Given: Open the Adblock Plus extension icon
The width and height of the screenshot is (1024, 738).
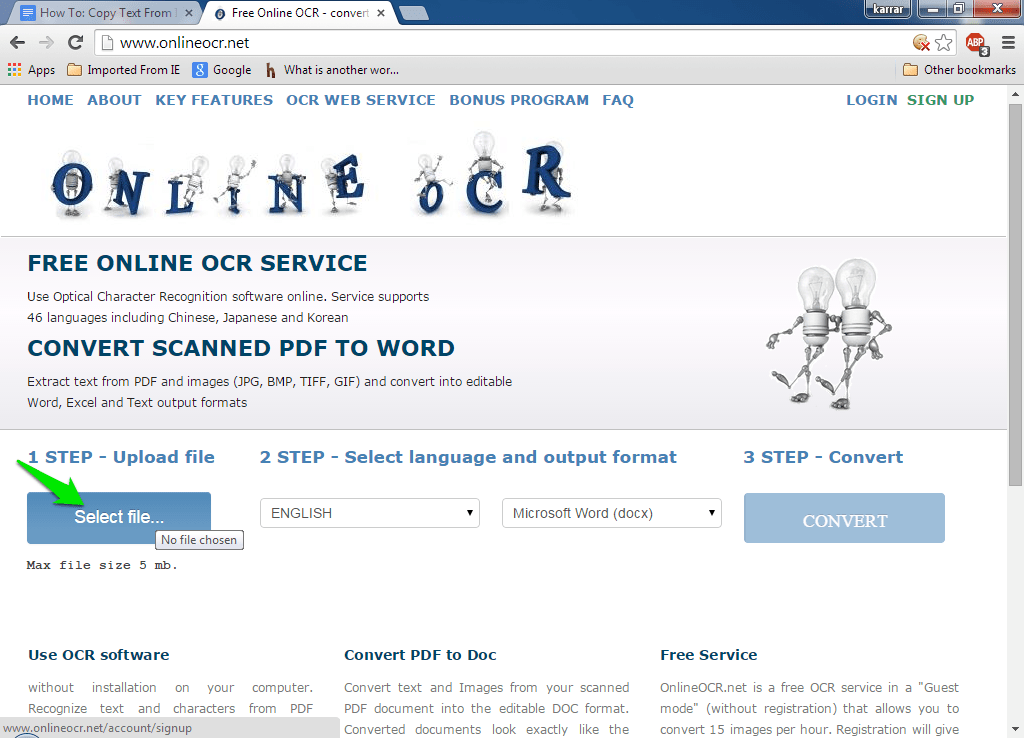Looking at the screenshot, I should coord(975,42).
